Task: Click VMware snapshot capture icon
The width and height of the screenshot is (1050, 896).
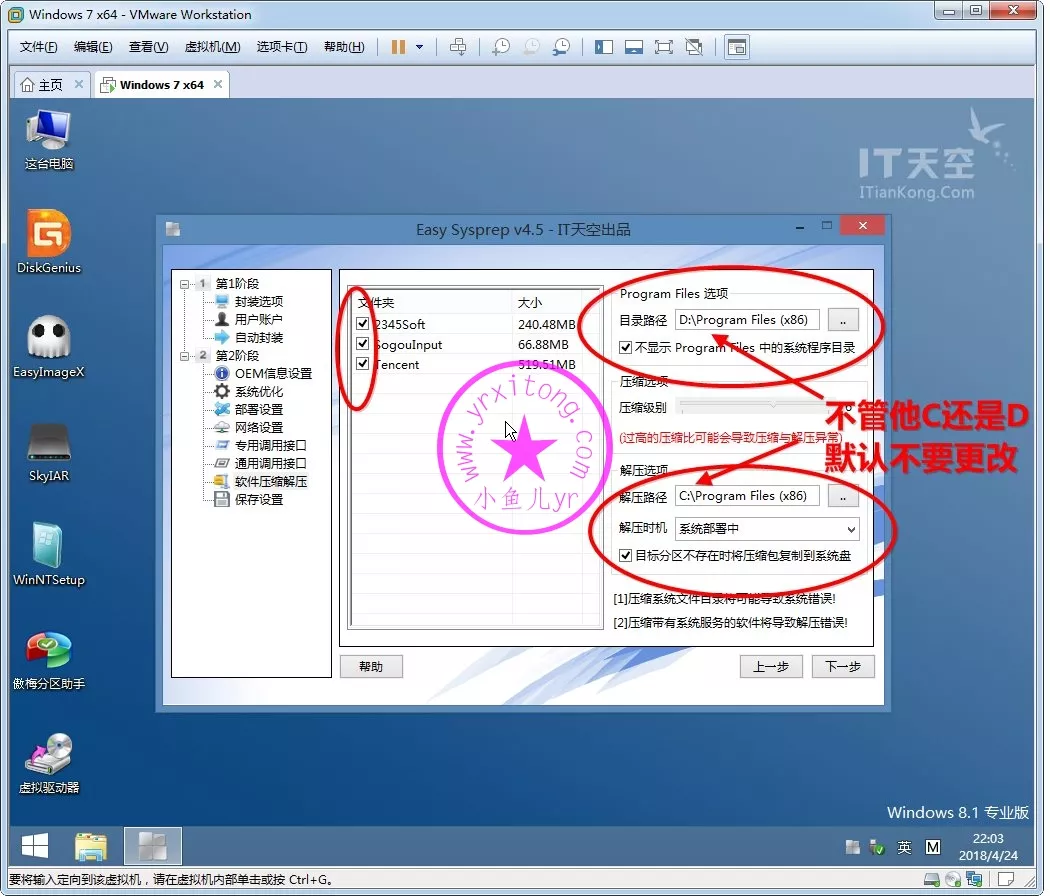Action: pyautogui.click(x=501, y=47)
